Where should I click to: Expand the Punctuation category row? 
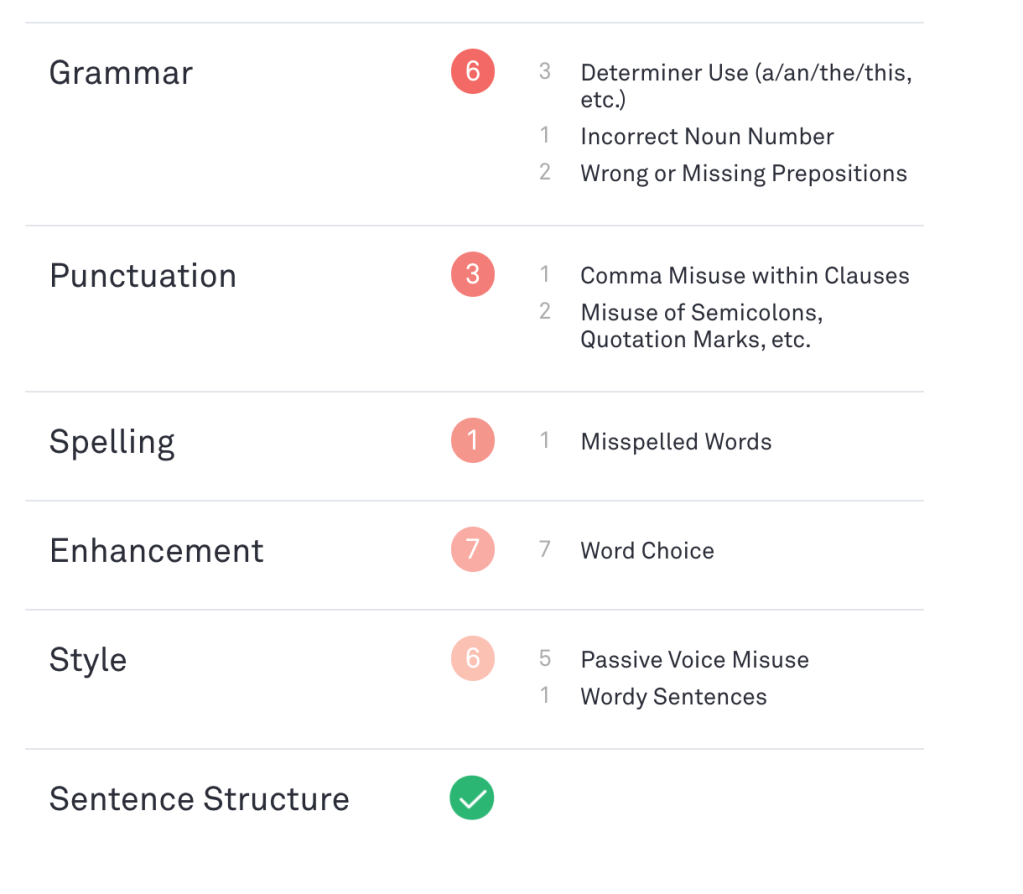click(x=143, y=276)
